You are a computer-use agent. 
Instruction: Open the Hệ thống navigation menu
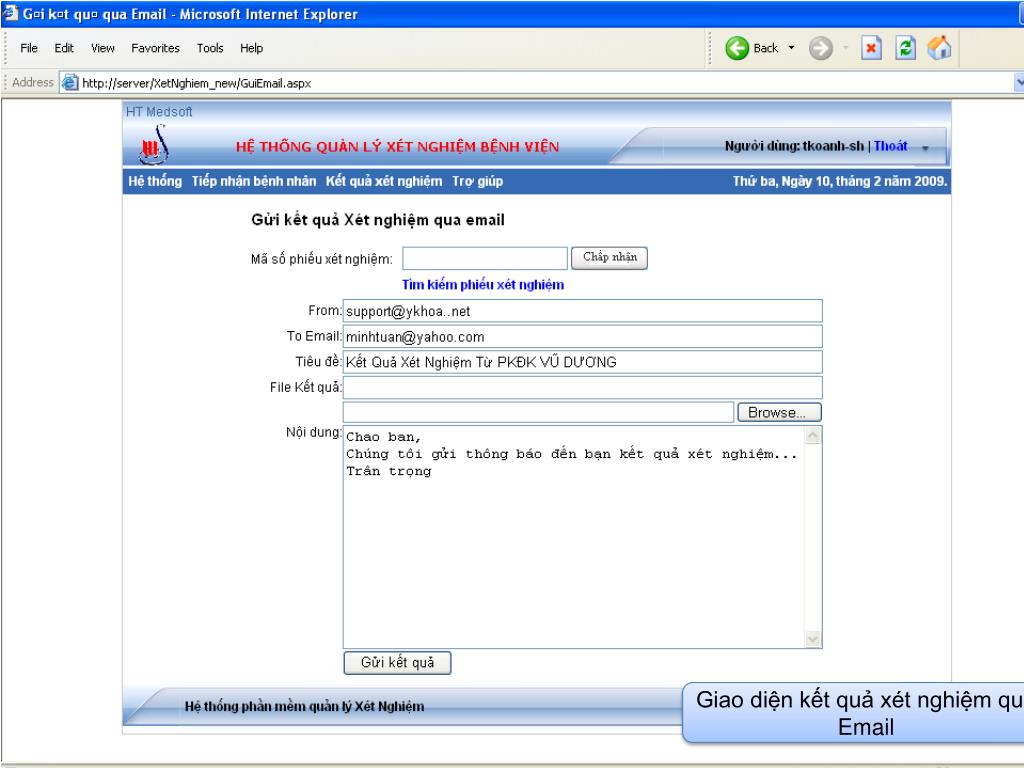[x=154, y=181]
